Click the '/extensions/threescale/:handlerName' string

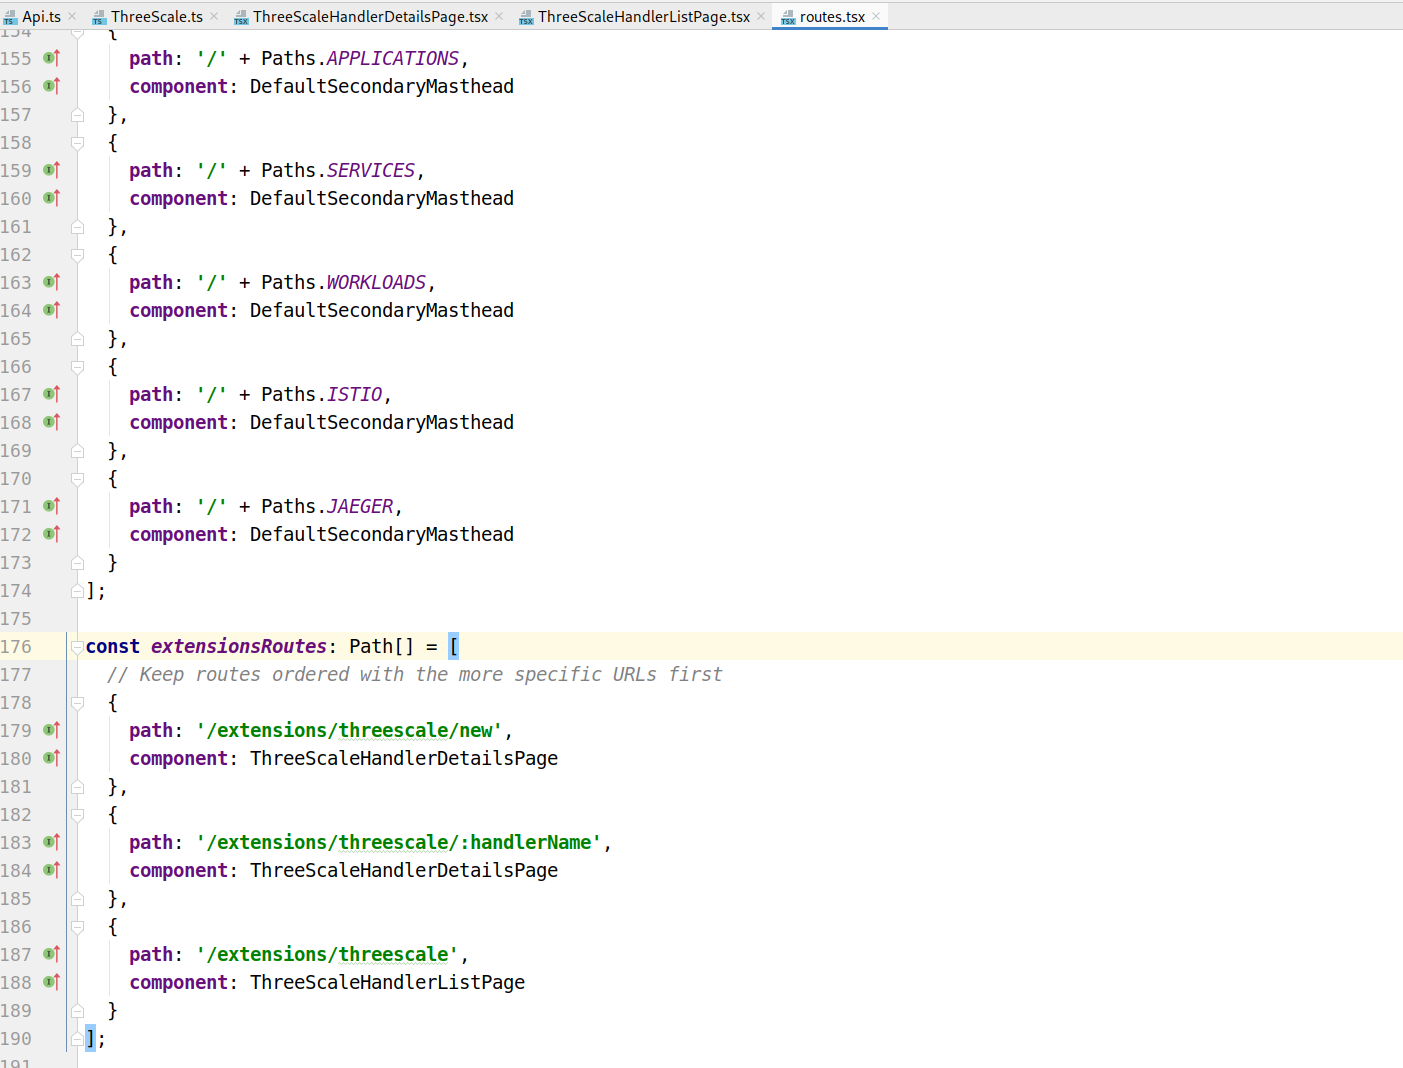(399, 842)
